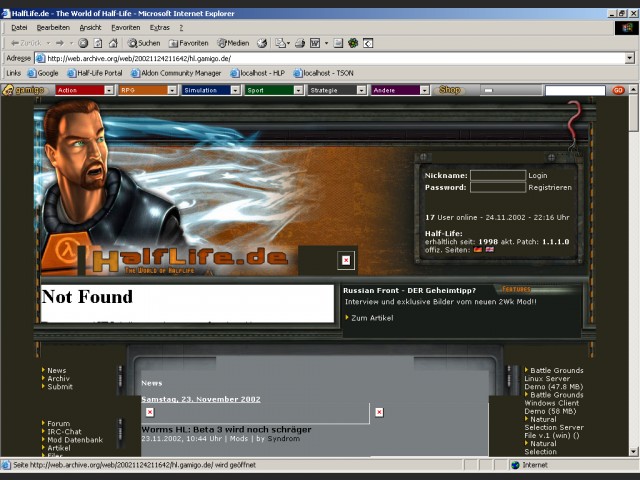The height and width of the screenshot is (480, 640).
Task: Open localhost - TSON bookmark
Action: point(323,73)
